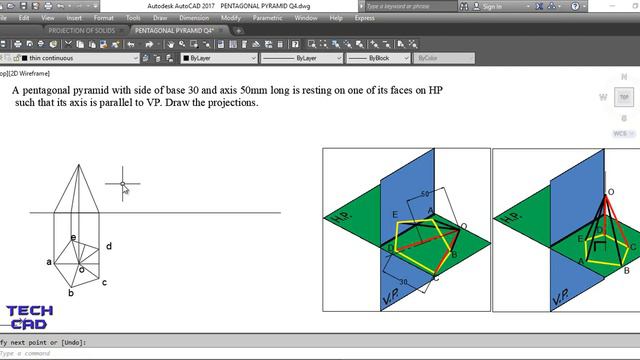Click the Zoom Scale icon

click(336, 44)
